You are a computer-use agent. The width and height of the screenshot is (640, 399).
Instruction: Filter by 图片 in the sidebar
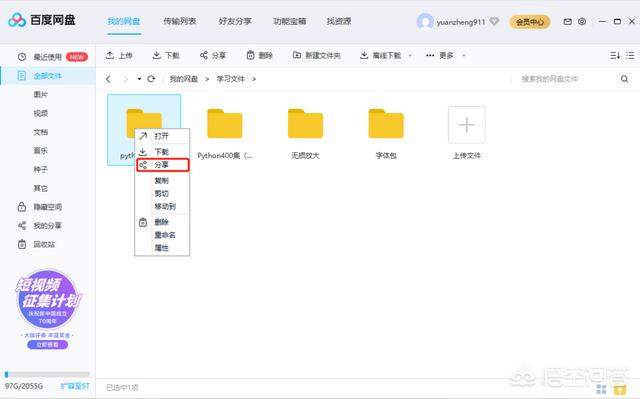pyautogui.click(x=40, y=95)
